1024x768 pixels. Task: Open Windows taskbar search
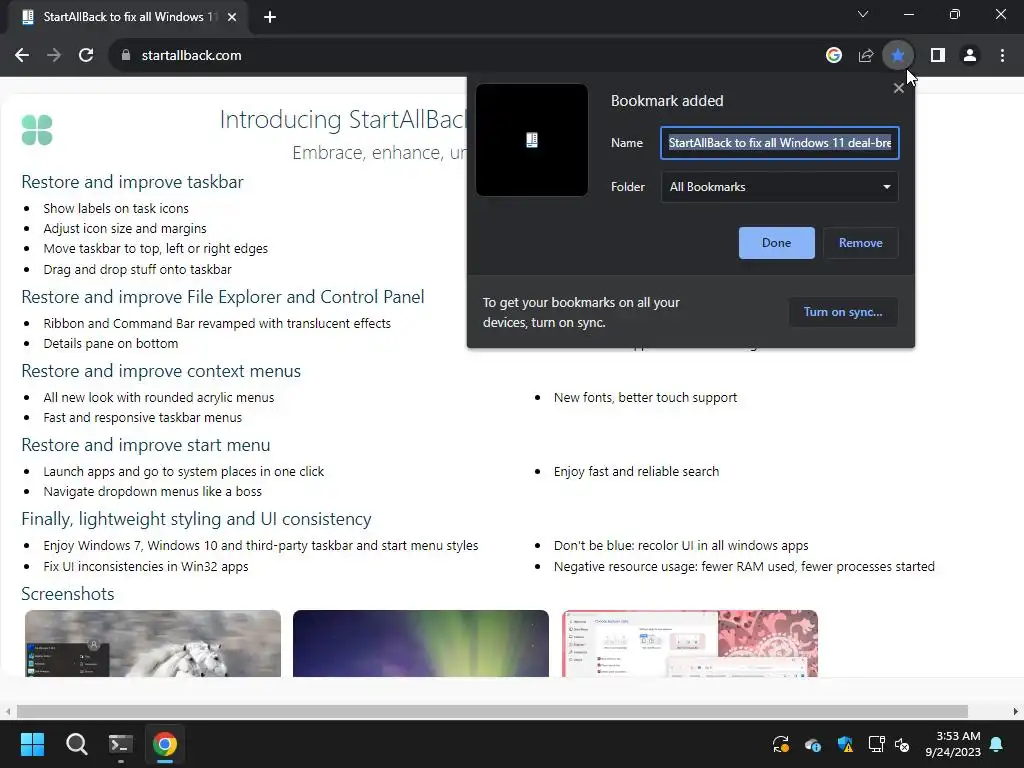click(x=76, y=744)
